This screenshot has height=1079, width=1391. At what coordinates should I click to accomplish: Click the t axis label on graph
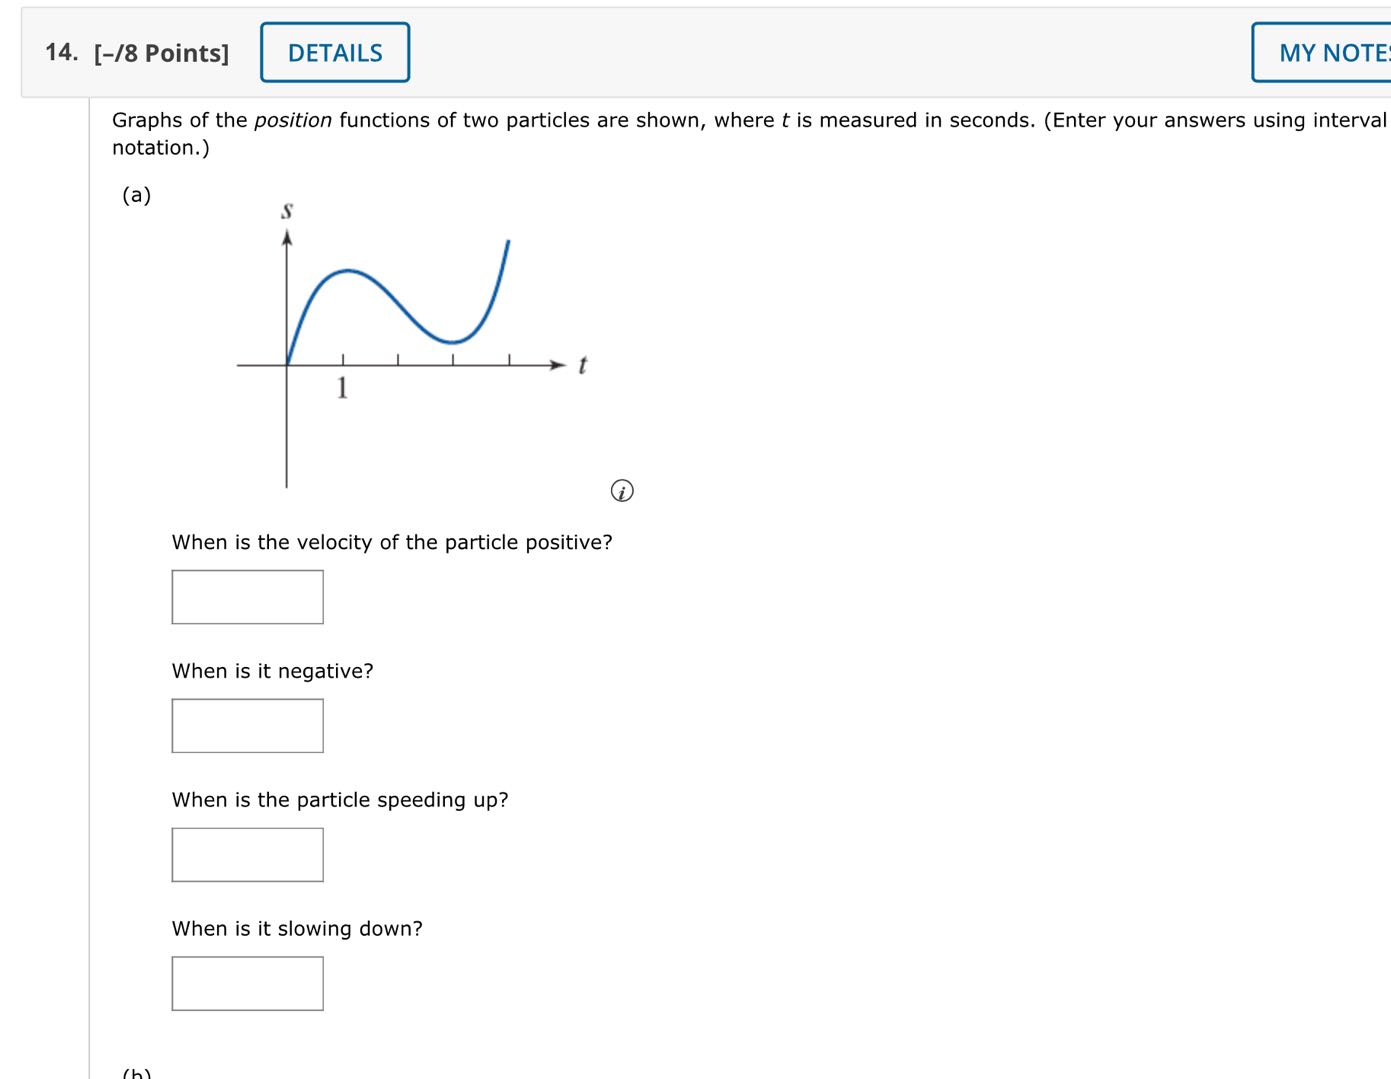coord(581,365)
